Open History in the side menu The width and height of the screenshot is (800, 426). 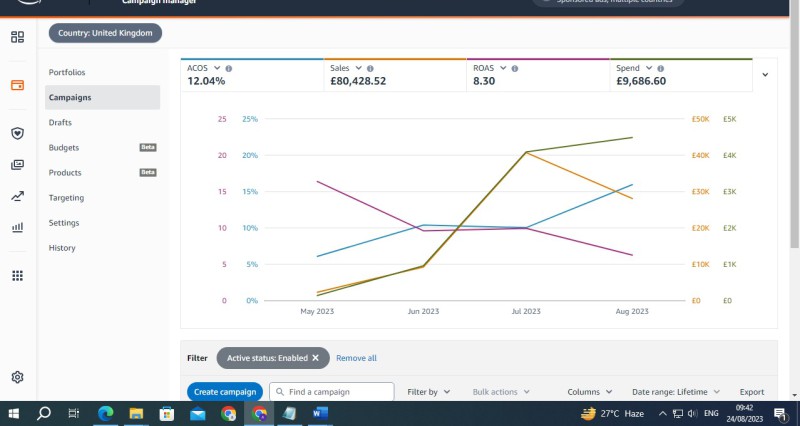coord(62,248)
